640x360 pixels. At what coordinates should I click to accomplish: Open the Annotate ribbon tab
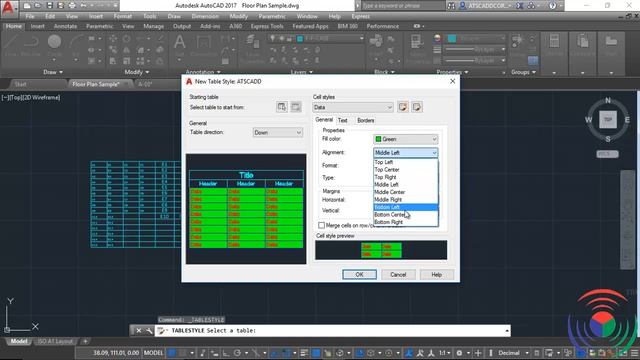click(x=65, y=26)
